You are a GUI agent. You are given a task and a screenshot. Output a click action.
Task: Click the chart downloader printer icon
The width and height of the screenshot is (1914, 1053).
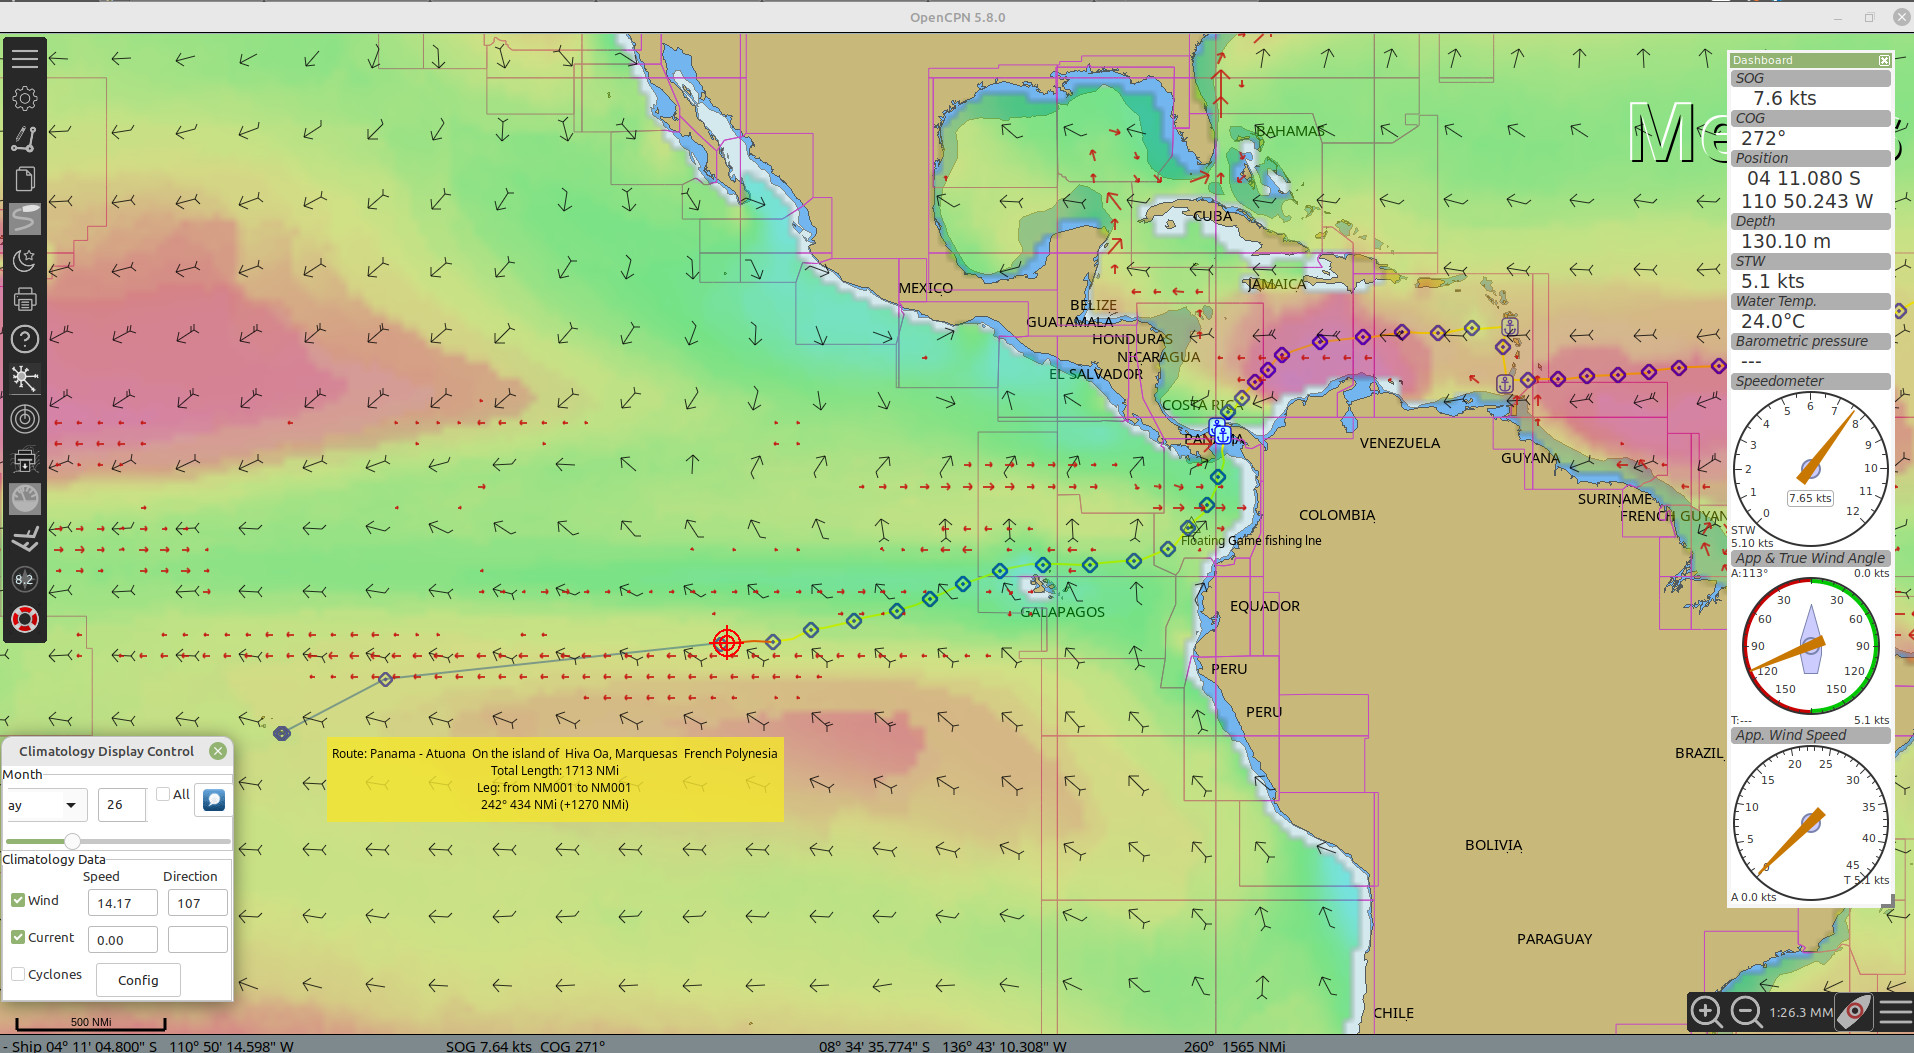25,459
